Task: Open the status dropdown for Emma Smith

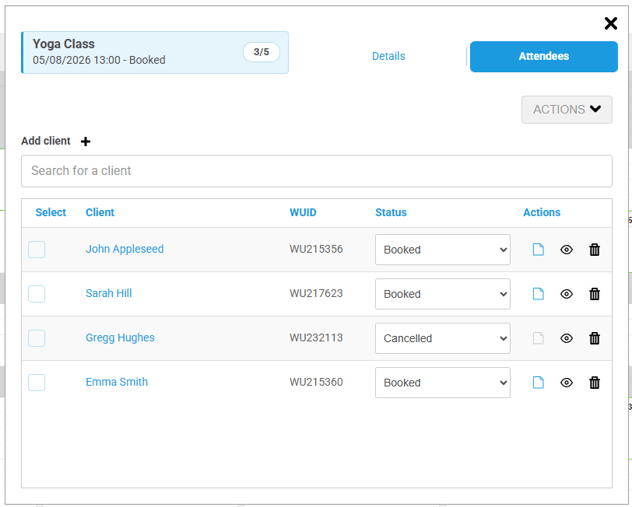Action: coord(443,382)
